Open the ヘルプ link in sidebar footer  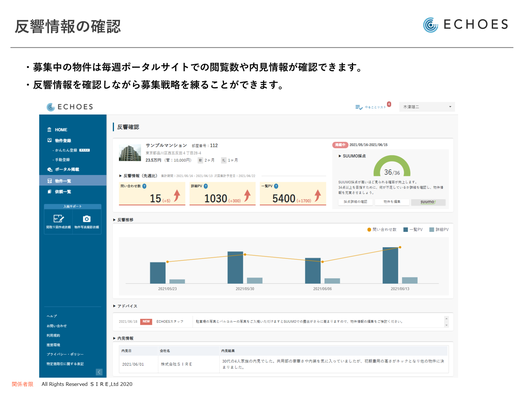(x=52, y=316)
